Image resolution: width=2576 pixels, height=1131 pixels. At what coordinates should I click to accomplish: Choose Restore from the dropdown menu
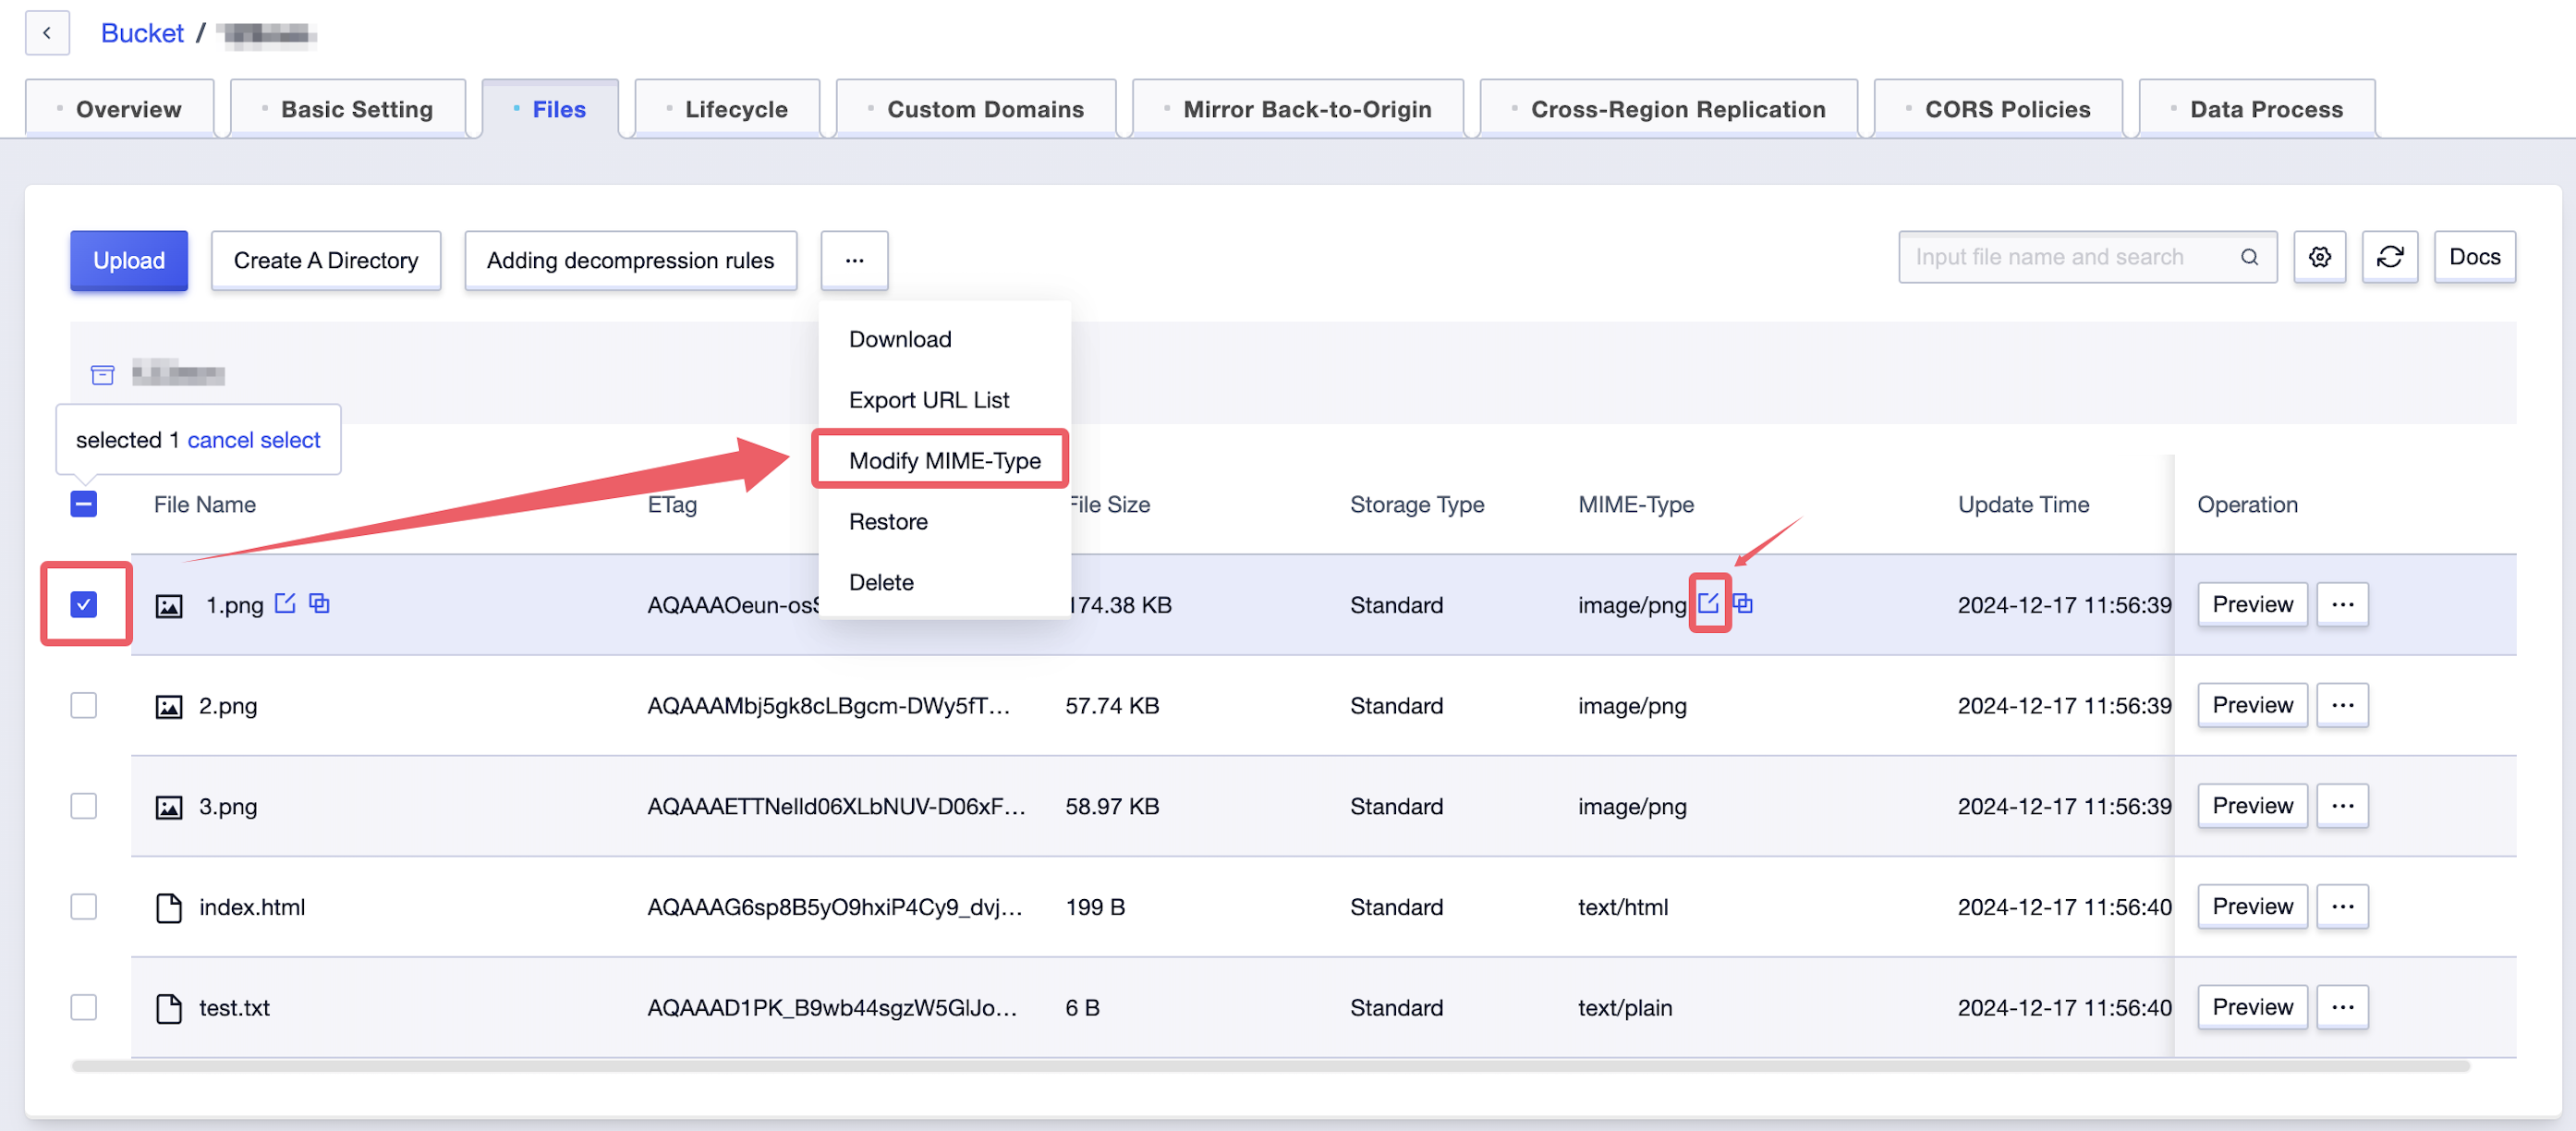pyautogui.click(x=944, y=522)
